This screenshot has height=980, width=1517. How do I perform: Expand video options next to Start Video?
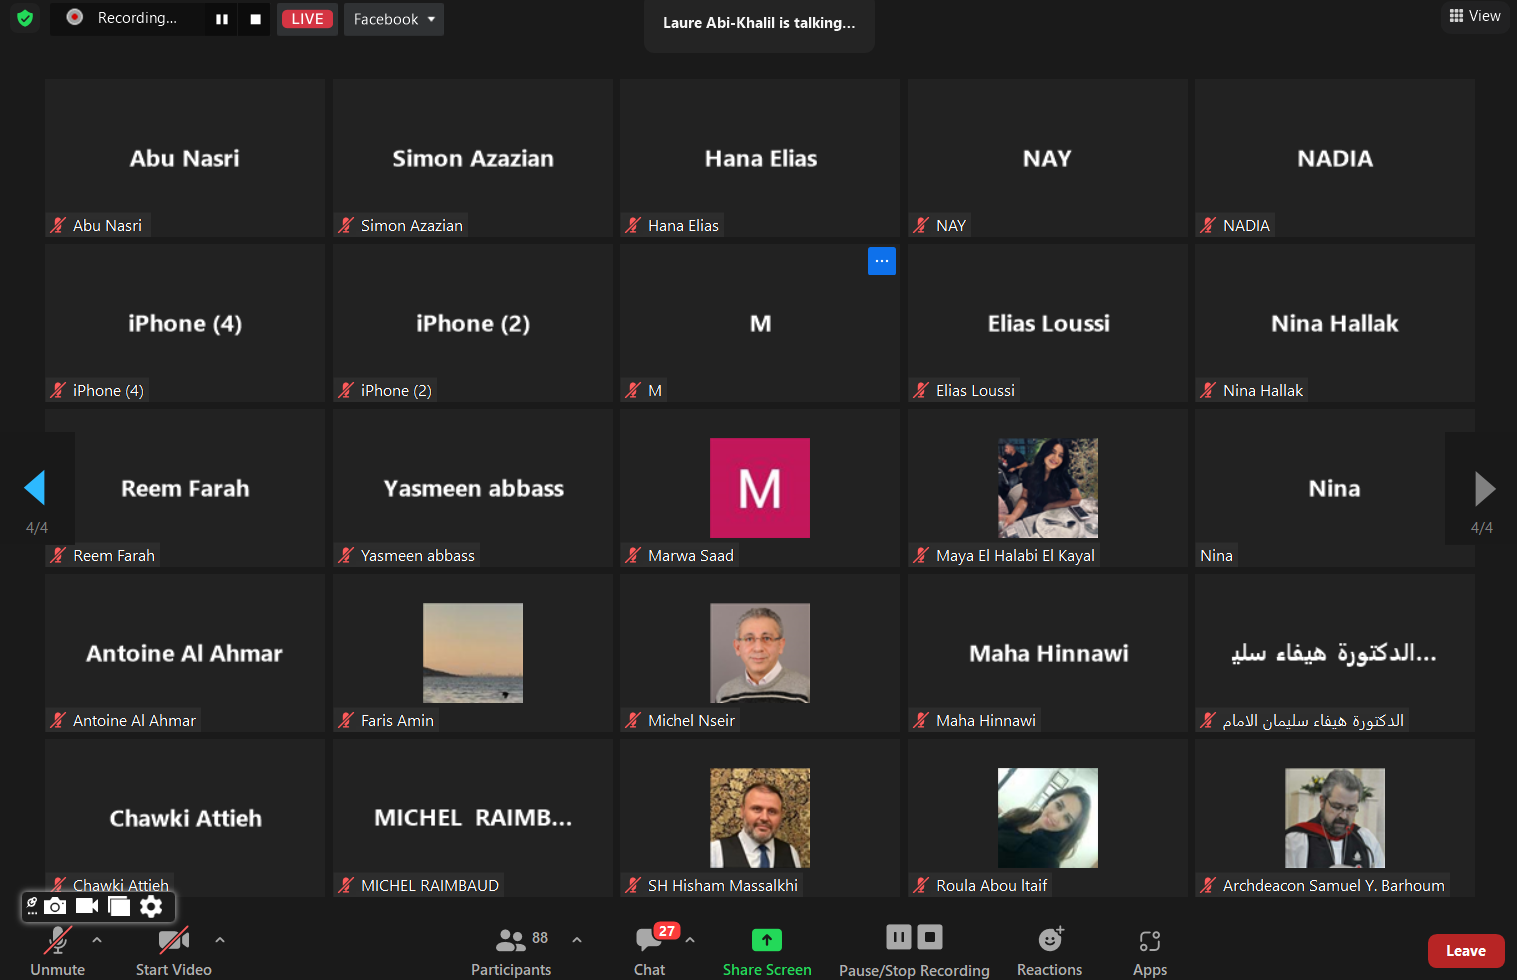[x=220, y=940]
